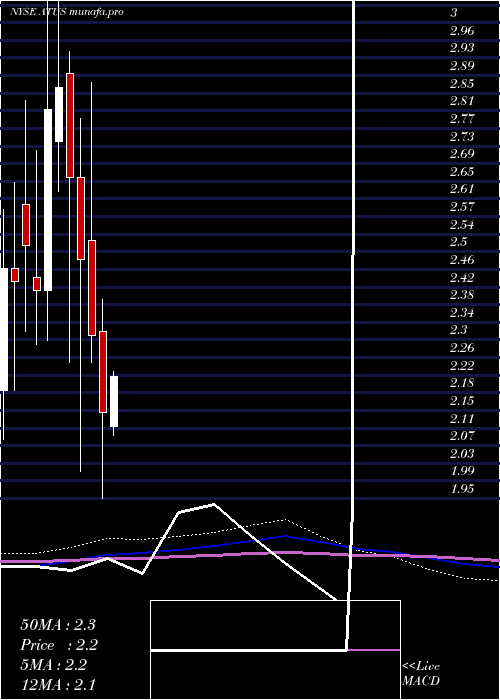Click the tallest white candlestick body
The height and width of the screenshot is (700, 500).
pyautogui.click(x=48, y=200)
